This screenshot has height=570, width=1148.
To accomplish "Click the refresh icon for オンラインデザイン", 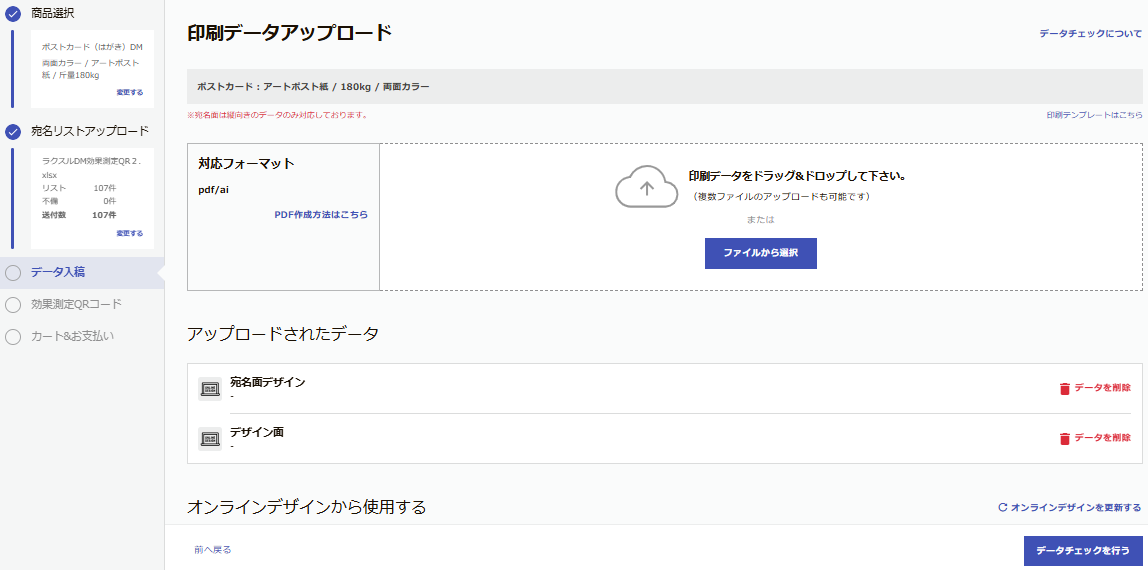I will tap(1002, 508).
